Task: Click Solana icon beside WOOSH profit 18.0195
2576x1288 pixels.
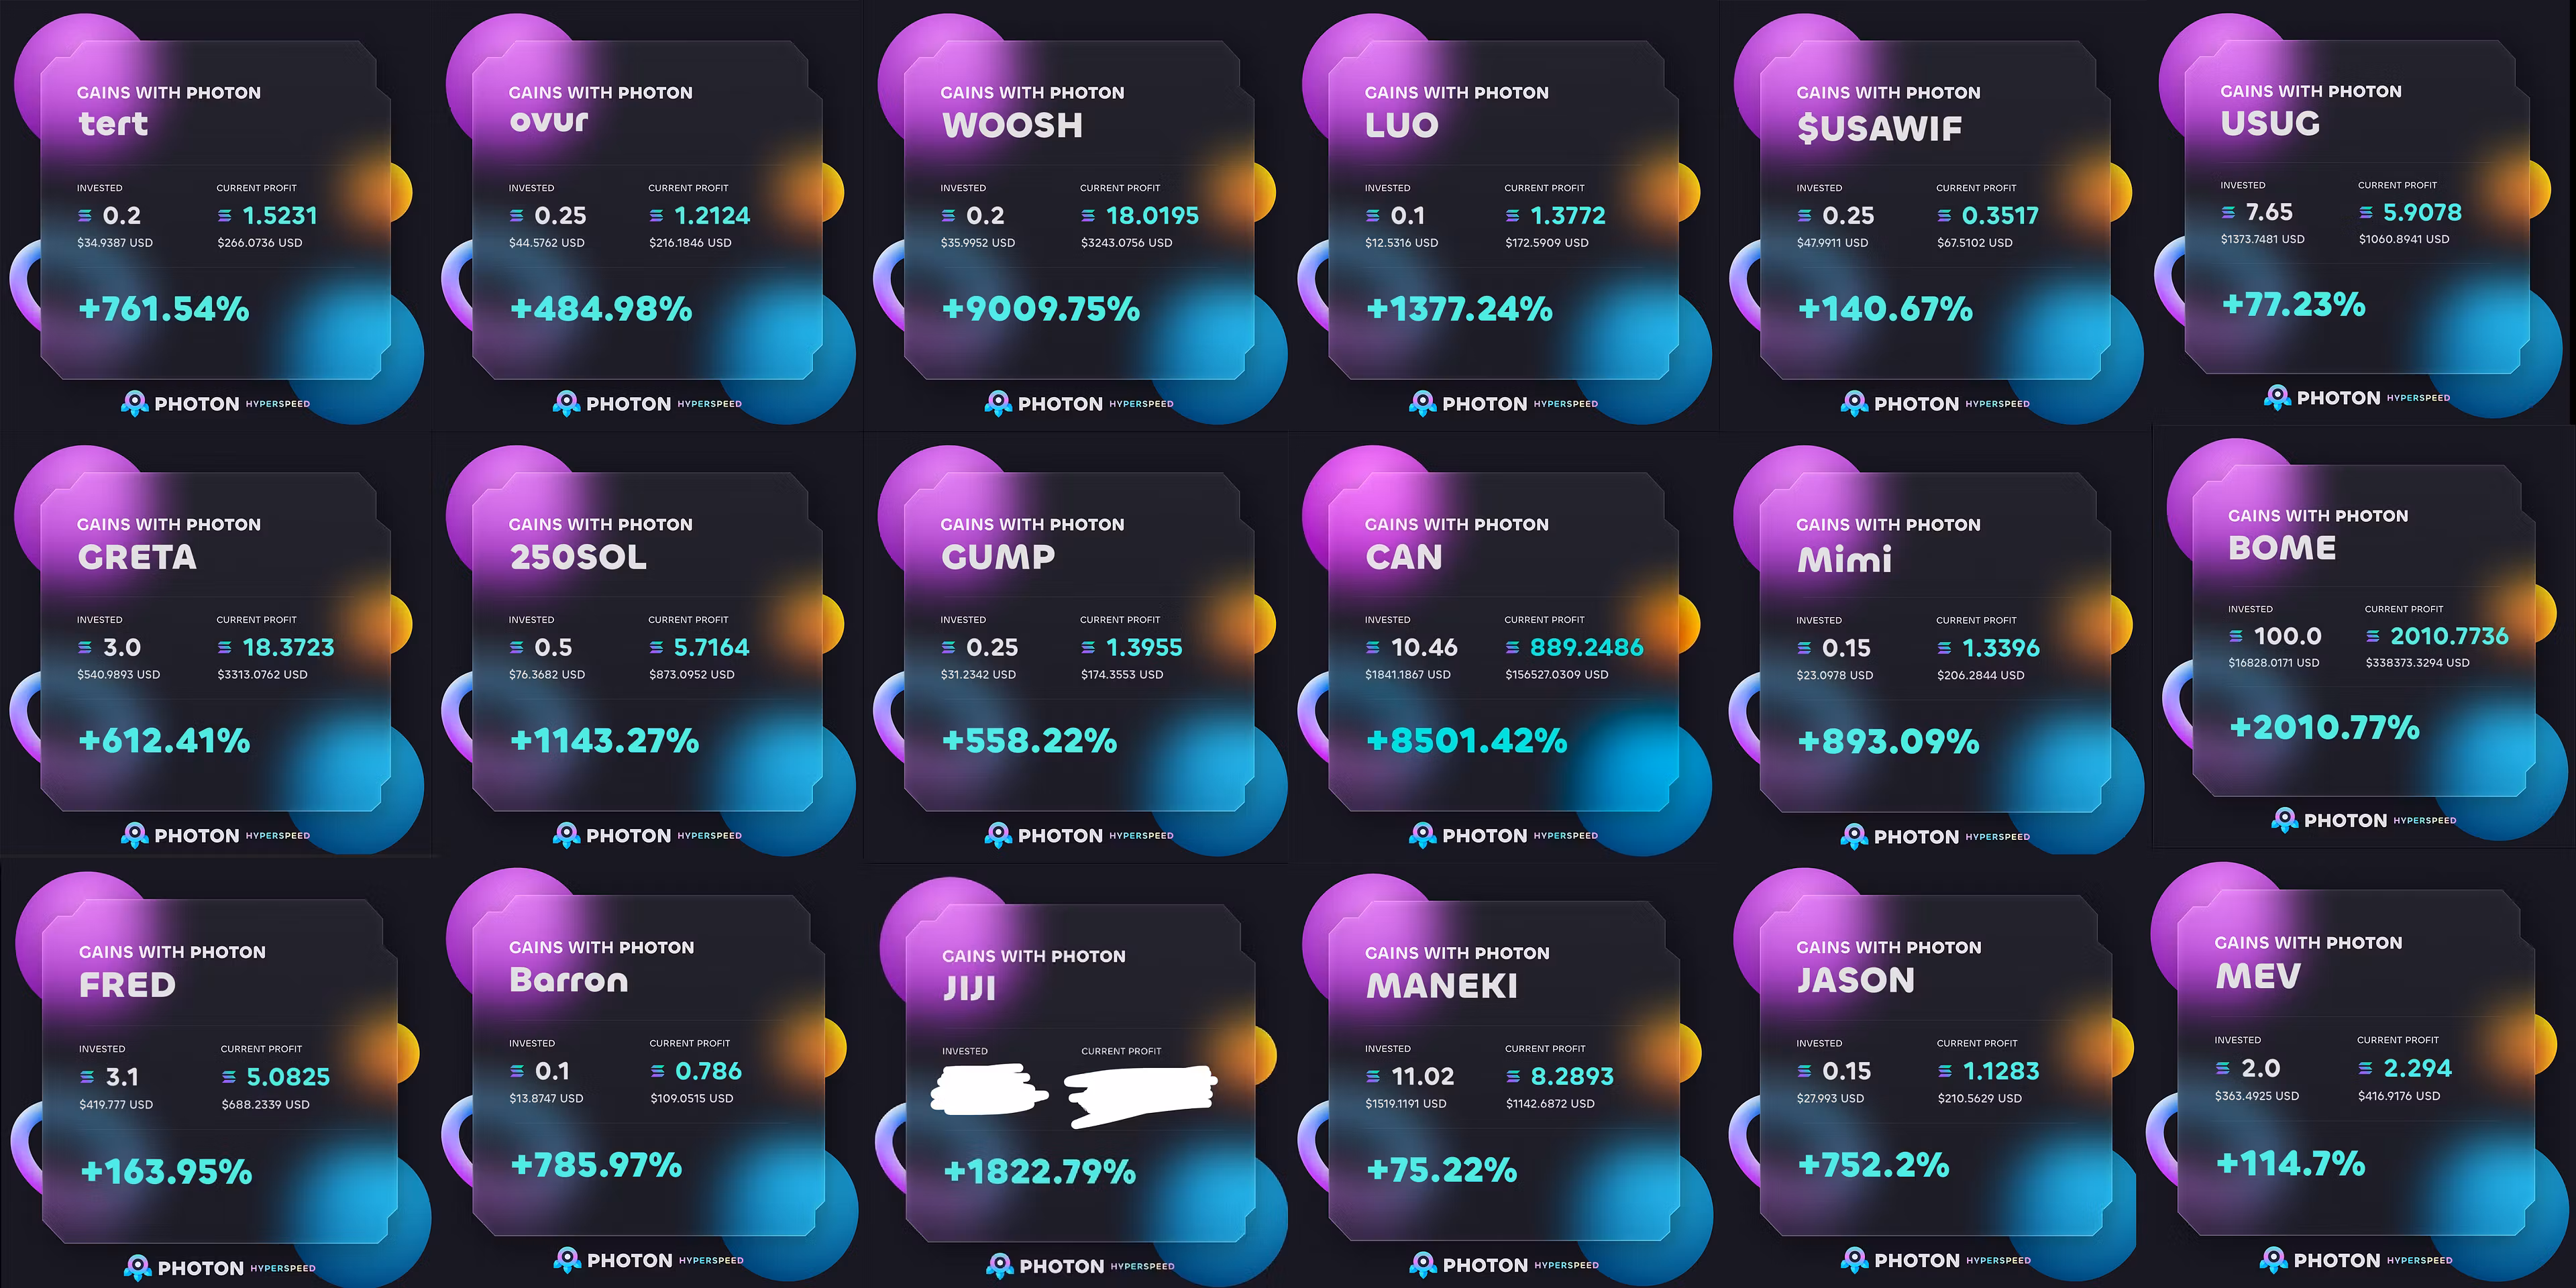Action: point(1088,216)
